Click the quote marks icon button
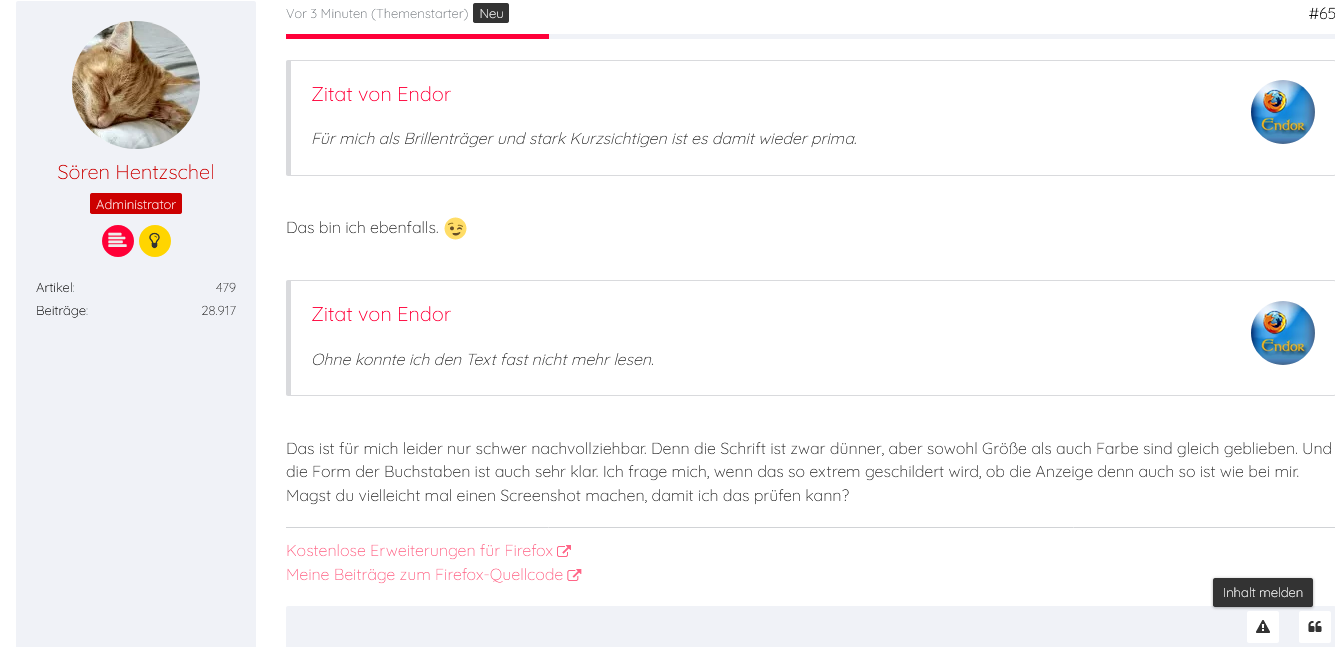 tap(1315, 627)
